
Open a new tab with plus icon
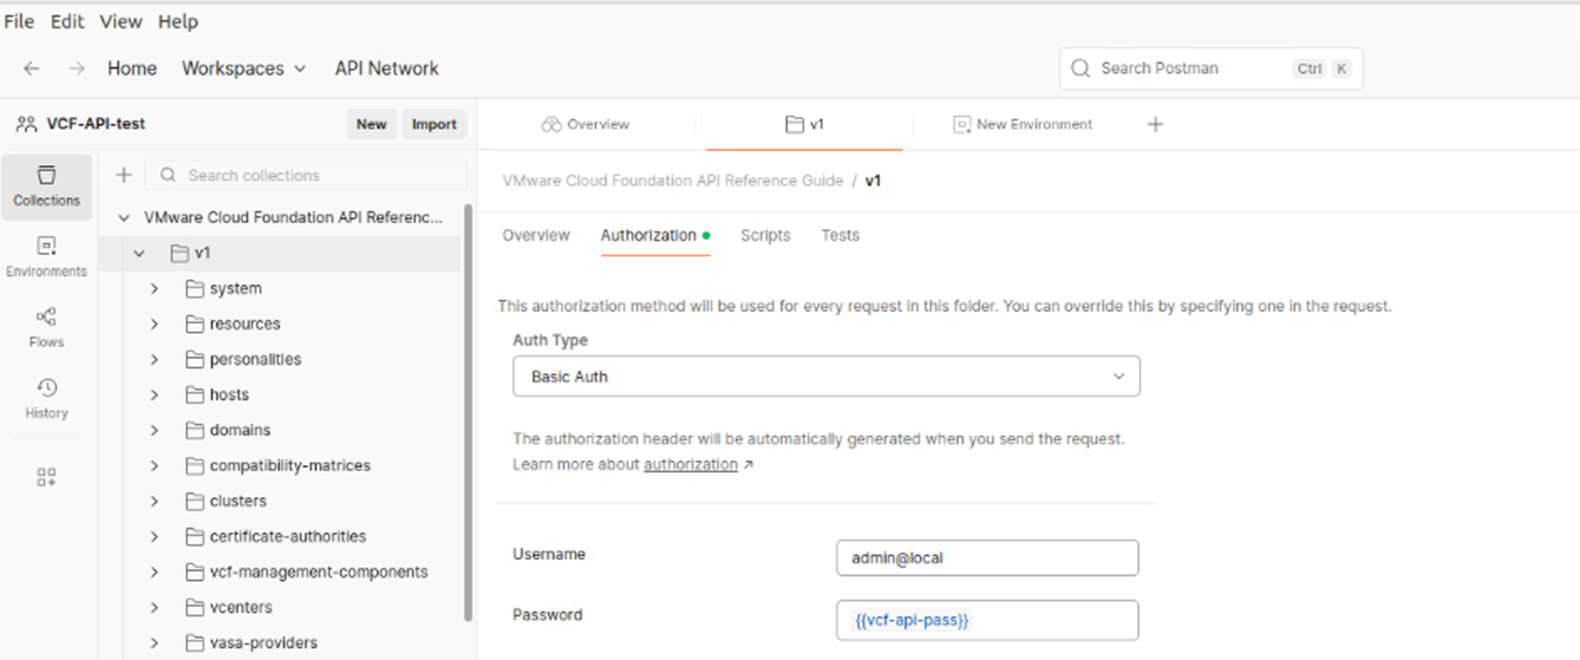[x=1155, y=124]
